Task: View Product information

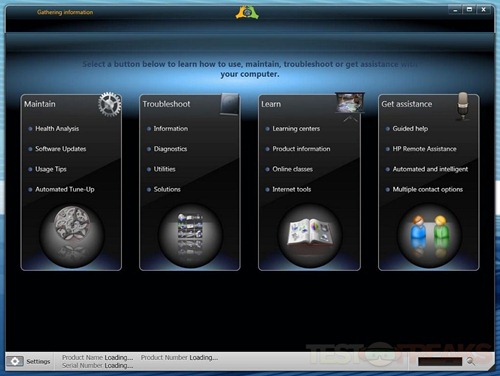Action: [301, 149]
